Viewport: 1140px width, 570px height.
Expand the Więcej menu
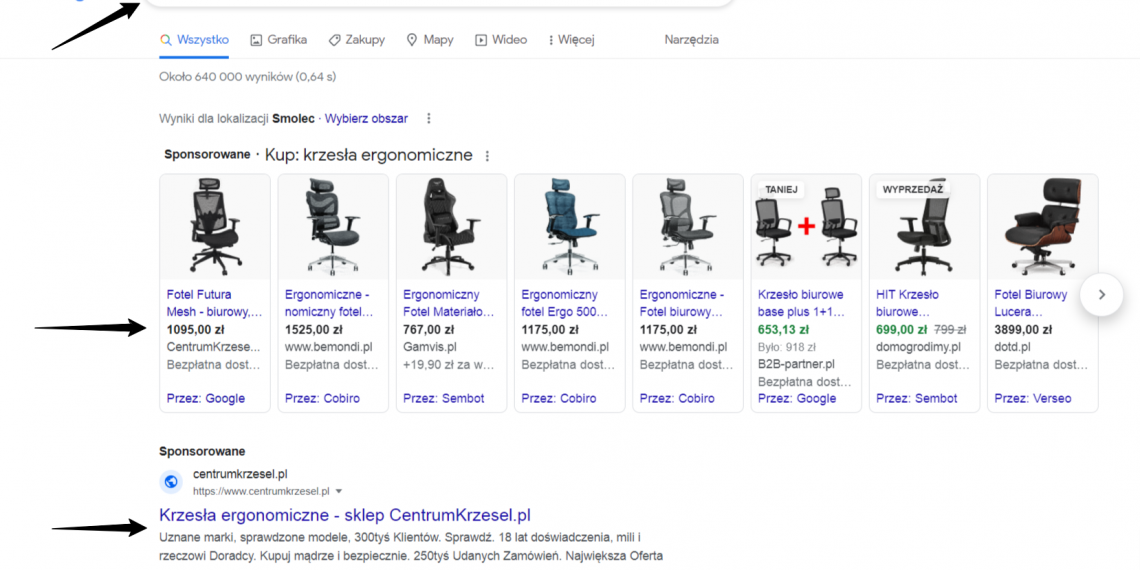pos(571,40)
